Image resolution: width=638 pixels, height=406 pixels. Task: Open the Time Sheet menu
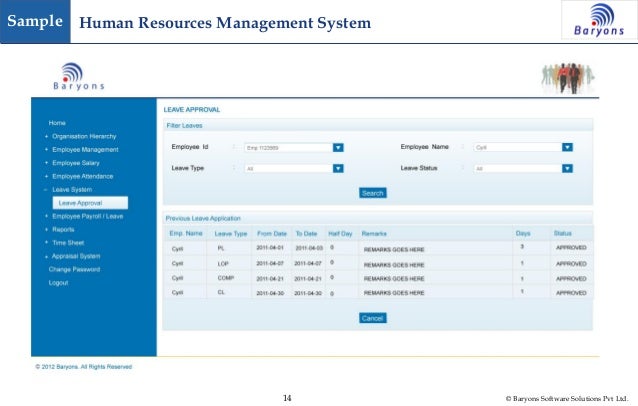68,243
